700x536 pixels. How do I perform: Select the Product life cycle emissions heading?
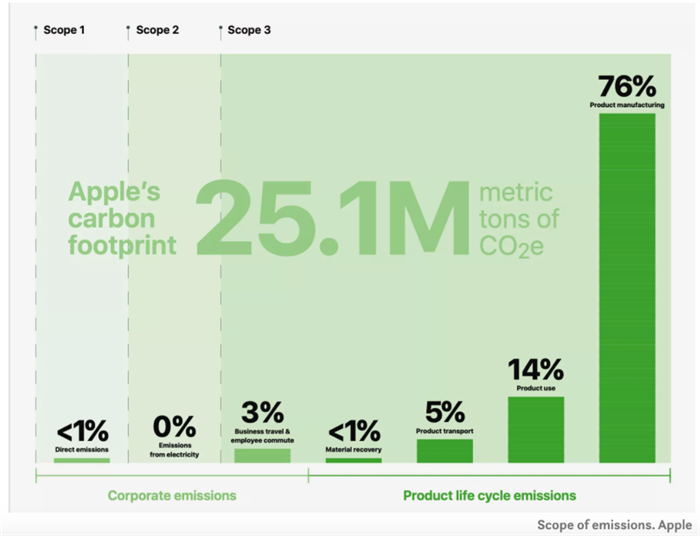[x=489, y=495]
